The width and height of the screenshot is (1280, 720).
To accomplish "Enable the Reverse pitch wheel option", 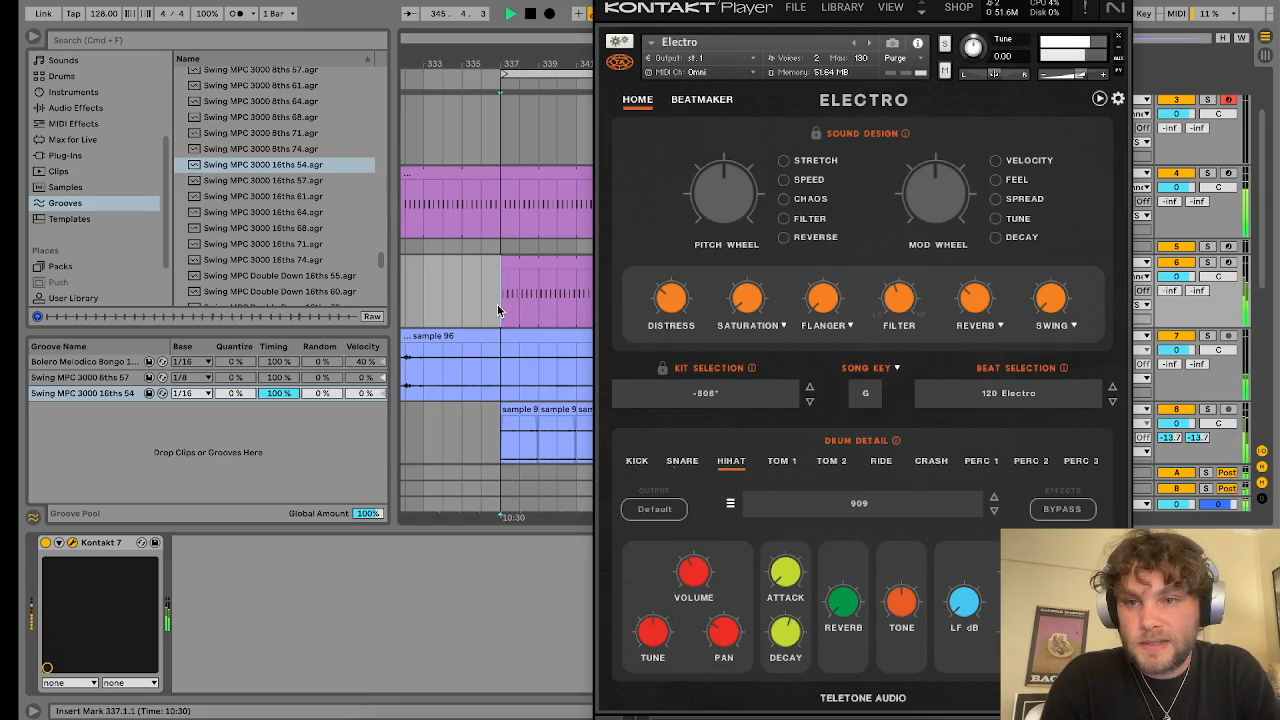I will [x=784, y=237].
